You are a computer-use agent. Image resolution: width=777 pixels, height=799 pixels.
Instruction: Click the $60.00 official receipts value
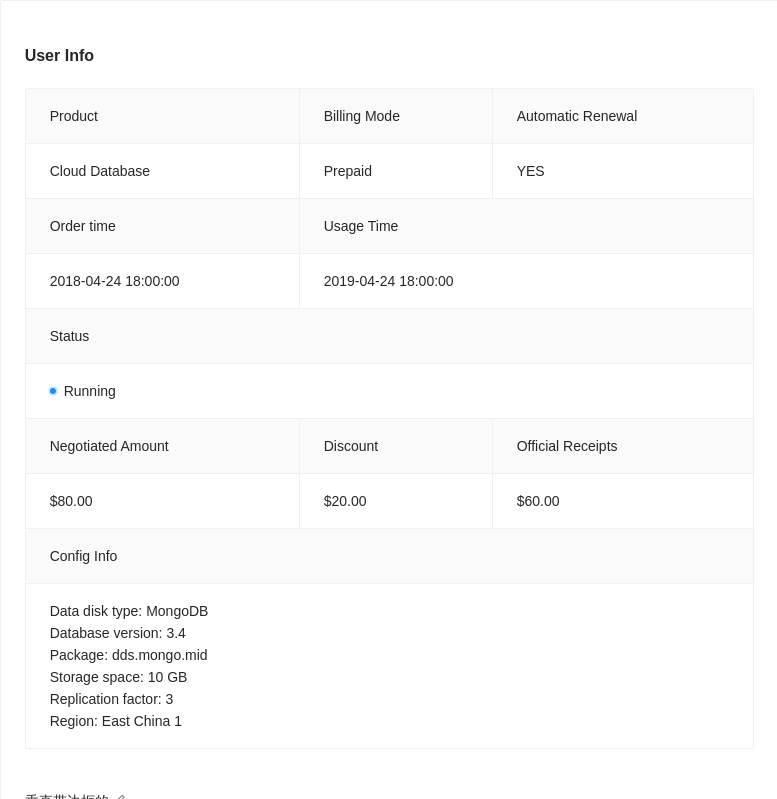[x=538, y=501]
